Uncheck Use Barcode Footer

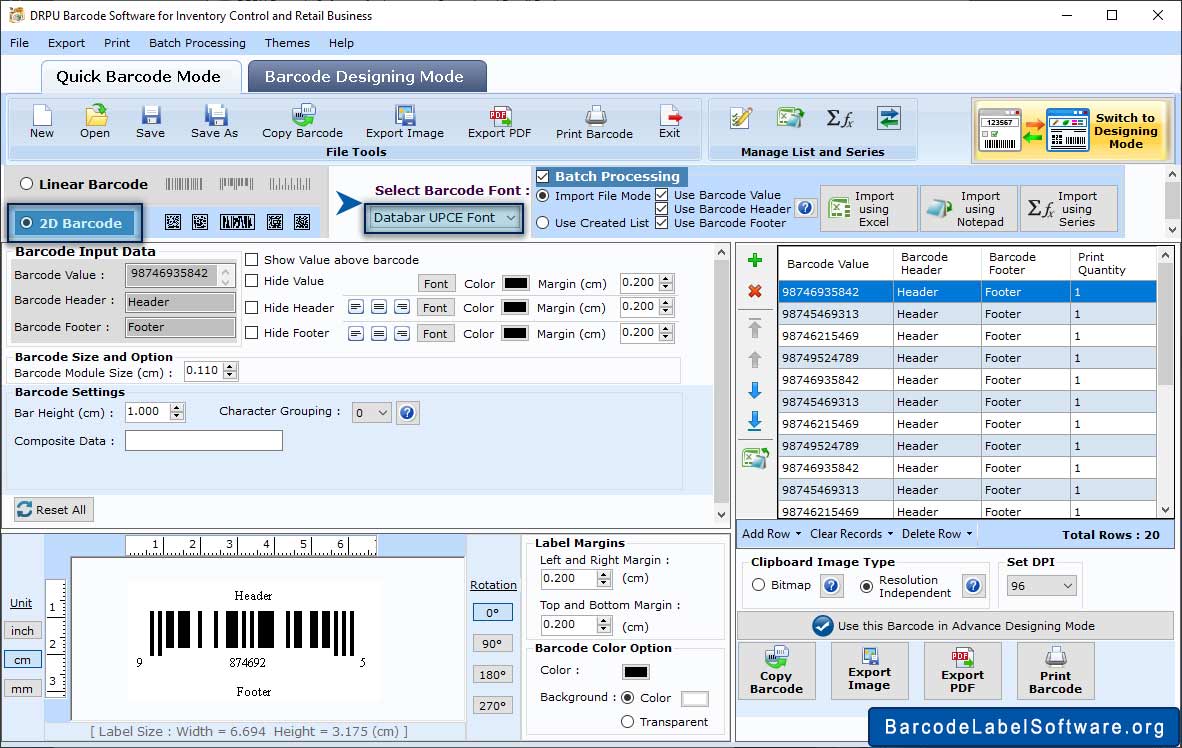661,222
